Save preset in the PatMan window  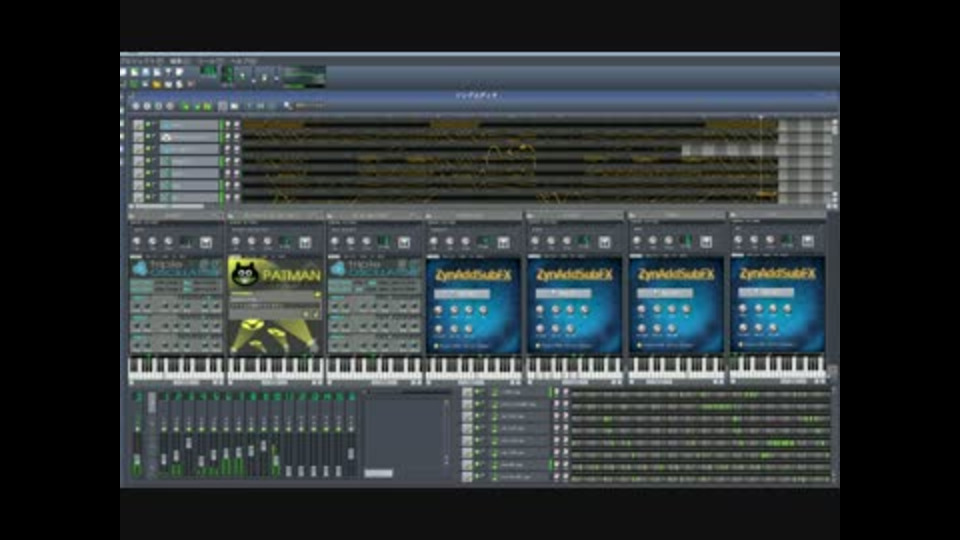[305, 242]
